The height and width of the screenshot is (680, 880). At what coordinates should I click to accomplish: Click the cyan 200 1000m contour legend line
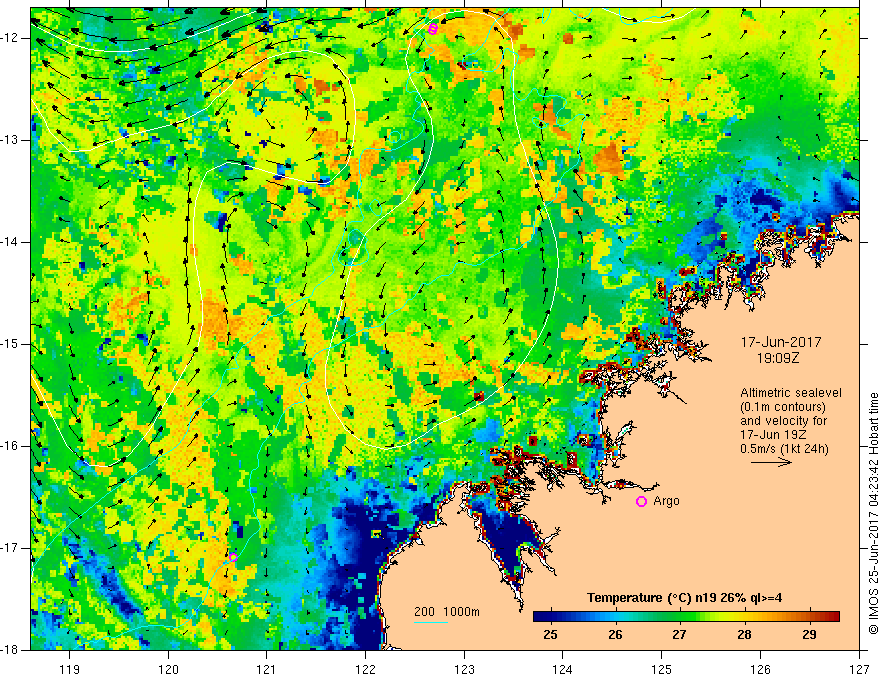click(431, 622)
